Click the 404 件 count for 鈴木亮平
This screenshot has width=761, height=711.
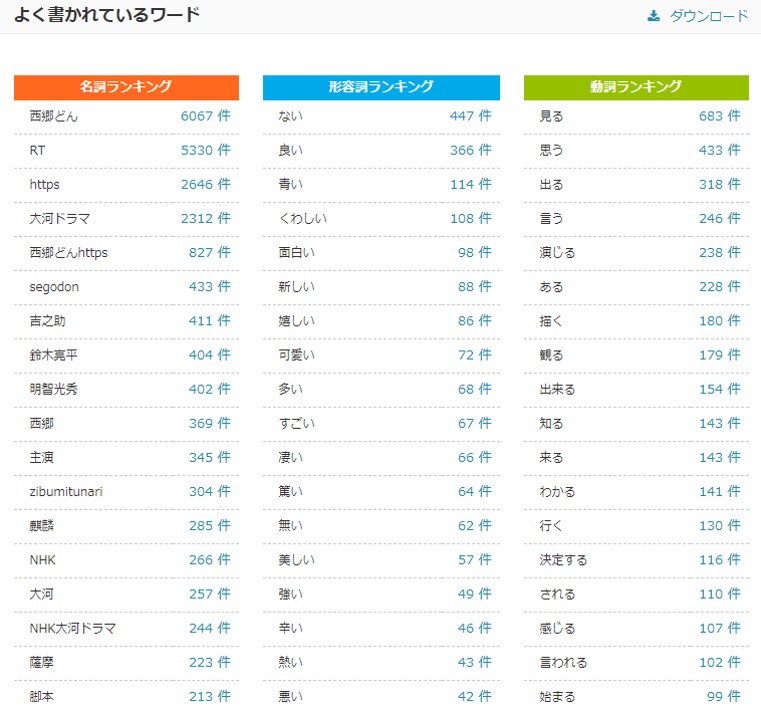(209, 355)
